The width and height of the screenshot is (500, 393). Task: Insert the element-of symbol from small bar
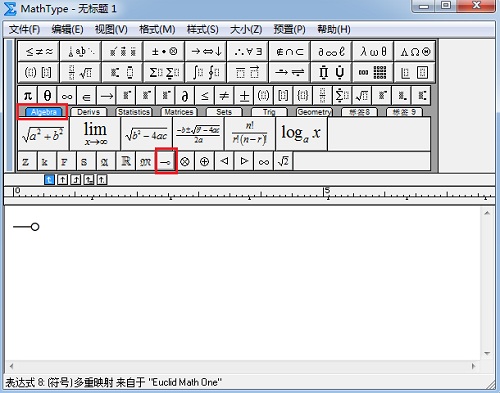(x=87, y=96)
